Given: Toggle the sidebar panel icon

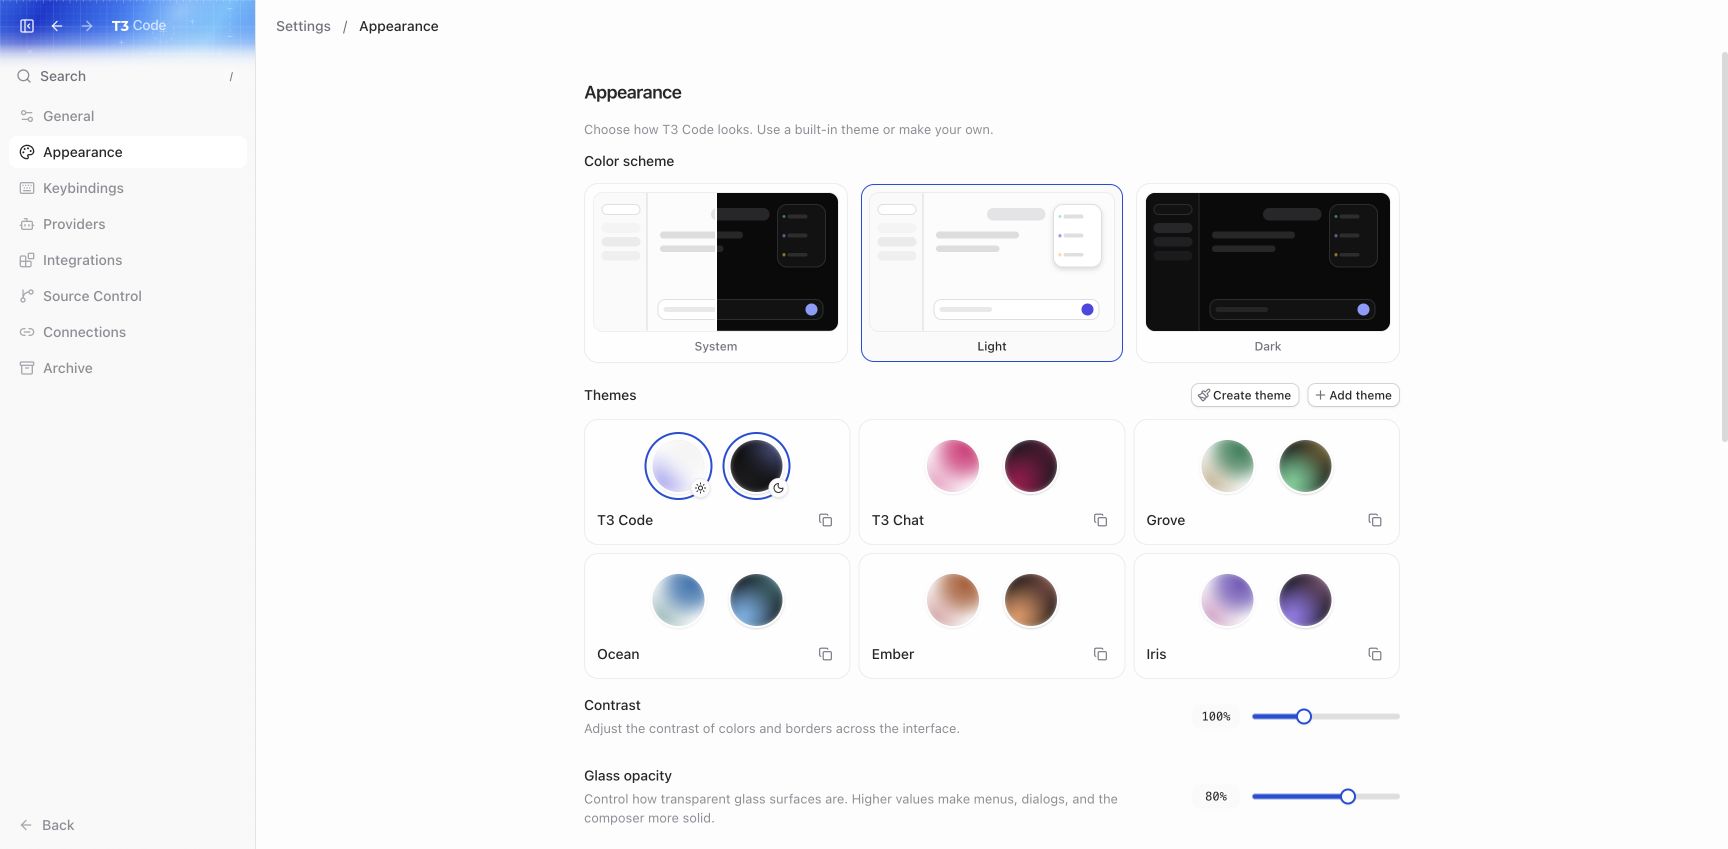Looking at the screenshot, I should point(27,26).
